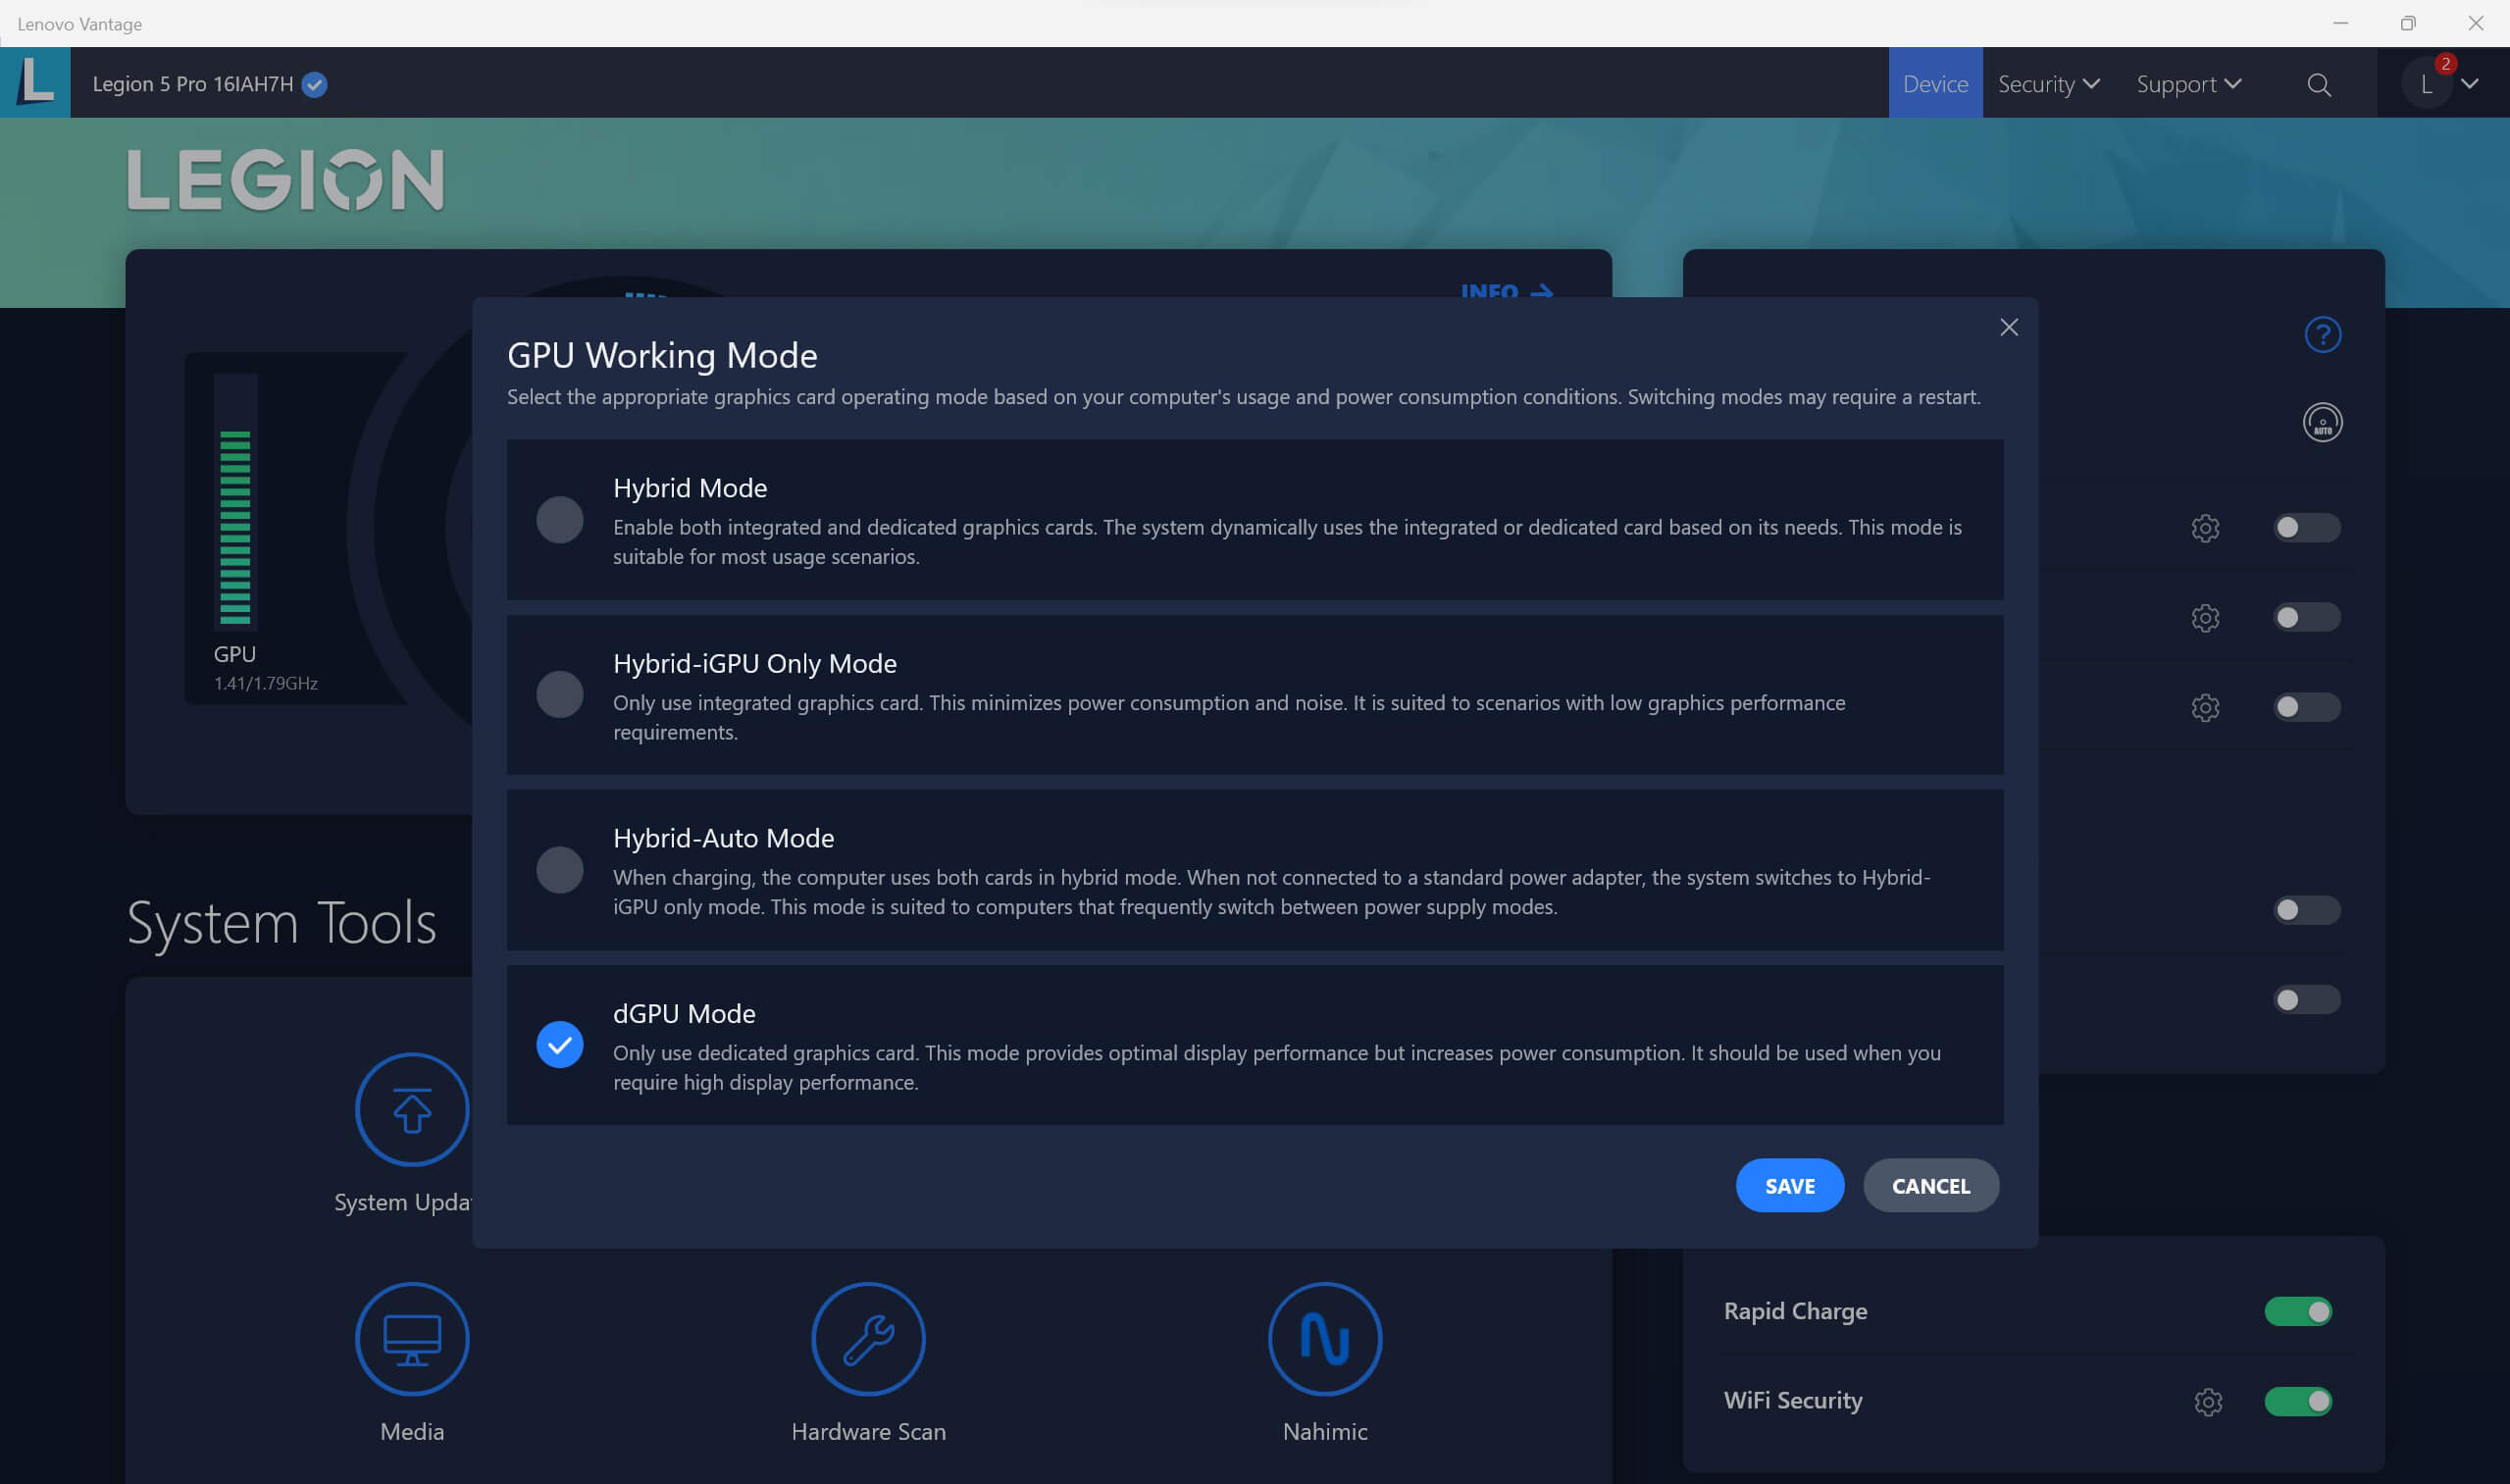Open settings gear beside WiFi Security
Image resolution: width=2510 pixels, height=1484 pixels.
click(x=2208, y=1401)
